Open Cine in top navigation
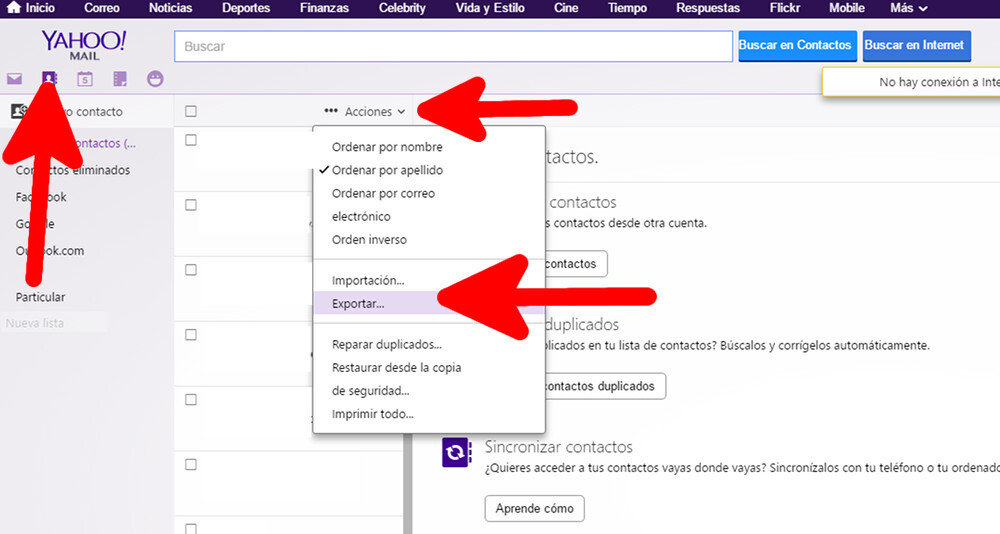This screenshot has height=534, width=1000. [x=566, y=8]
